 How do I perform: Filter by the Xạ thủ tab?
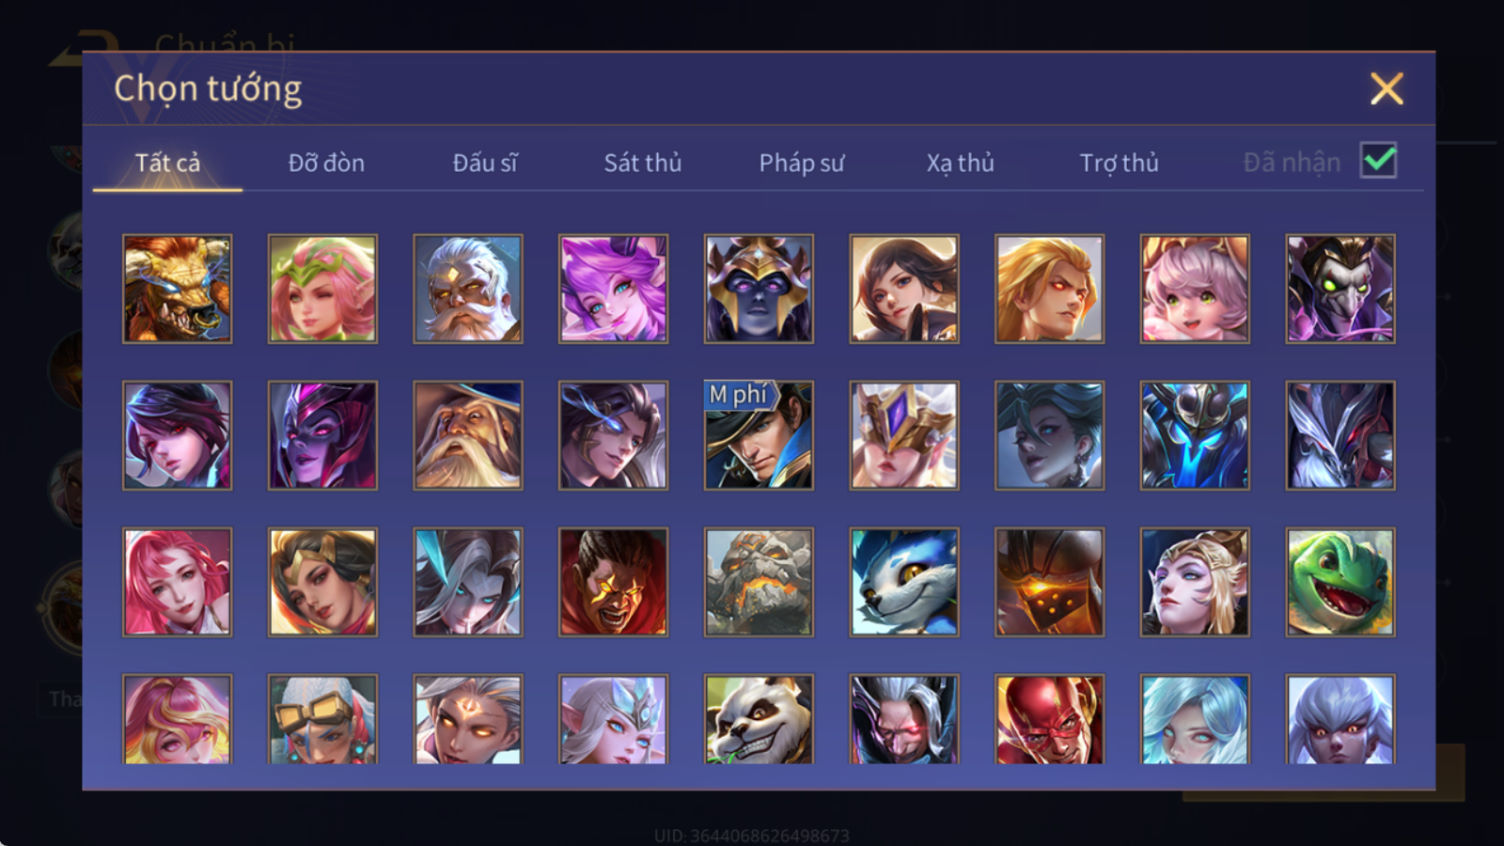pyautogui.click(x=960, y=163)
